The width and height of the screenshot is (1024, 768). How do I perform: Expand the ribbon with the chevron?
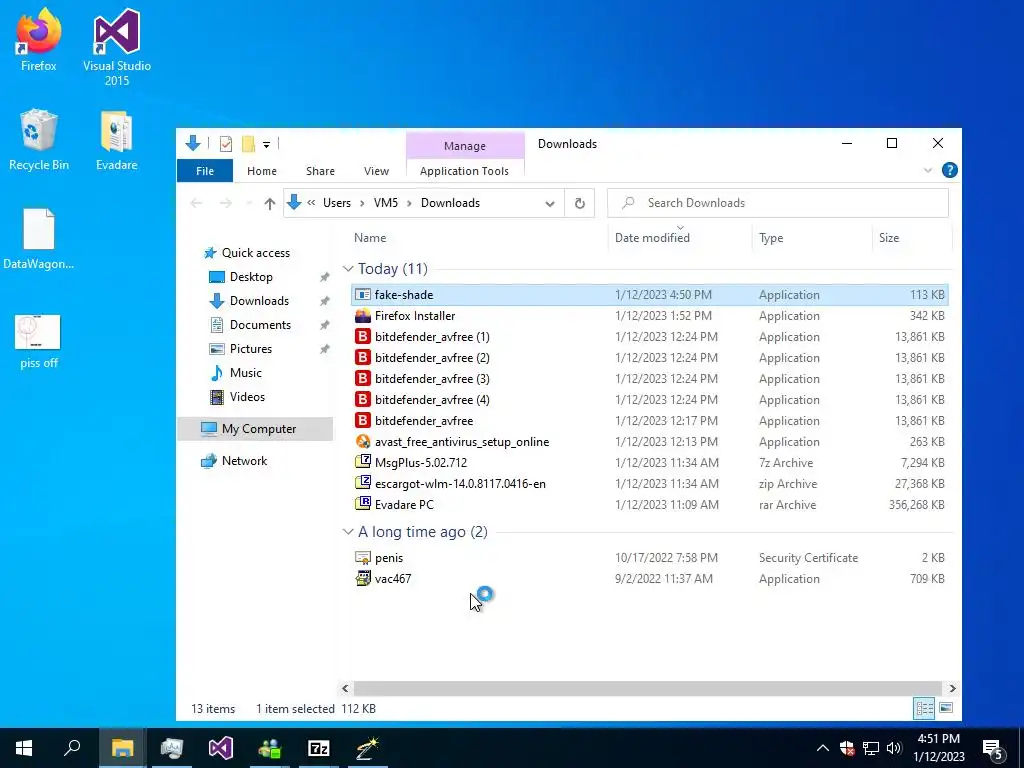[928, 170]
